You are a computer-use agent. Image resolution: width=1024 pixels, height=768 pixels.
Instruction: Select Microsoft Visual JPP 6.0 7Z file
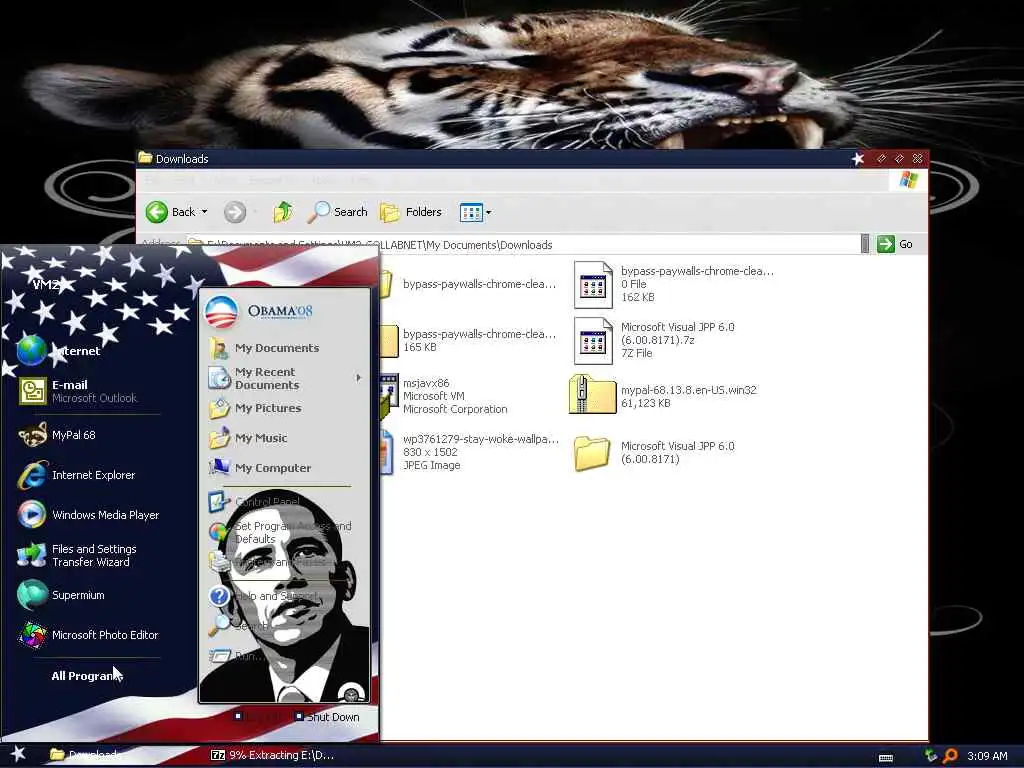(654, 340)
